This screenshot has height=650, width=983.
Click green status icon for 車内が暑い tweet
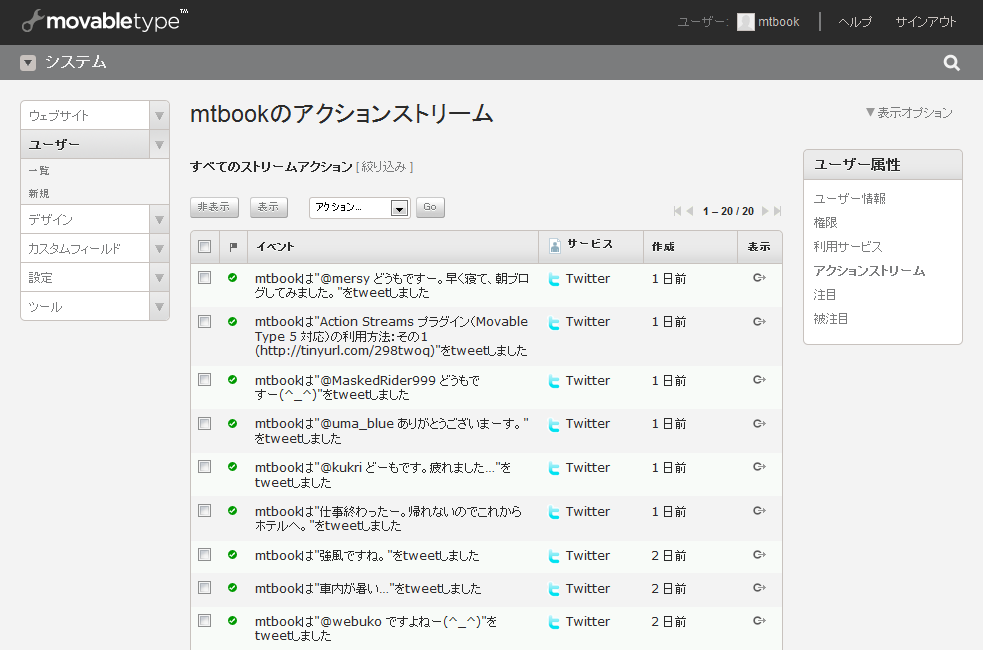tap(233, 587)
